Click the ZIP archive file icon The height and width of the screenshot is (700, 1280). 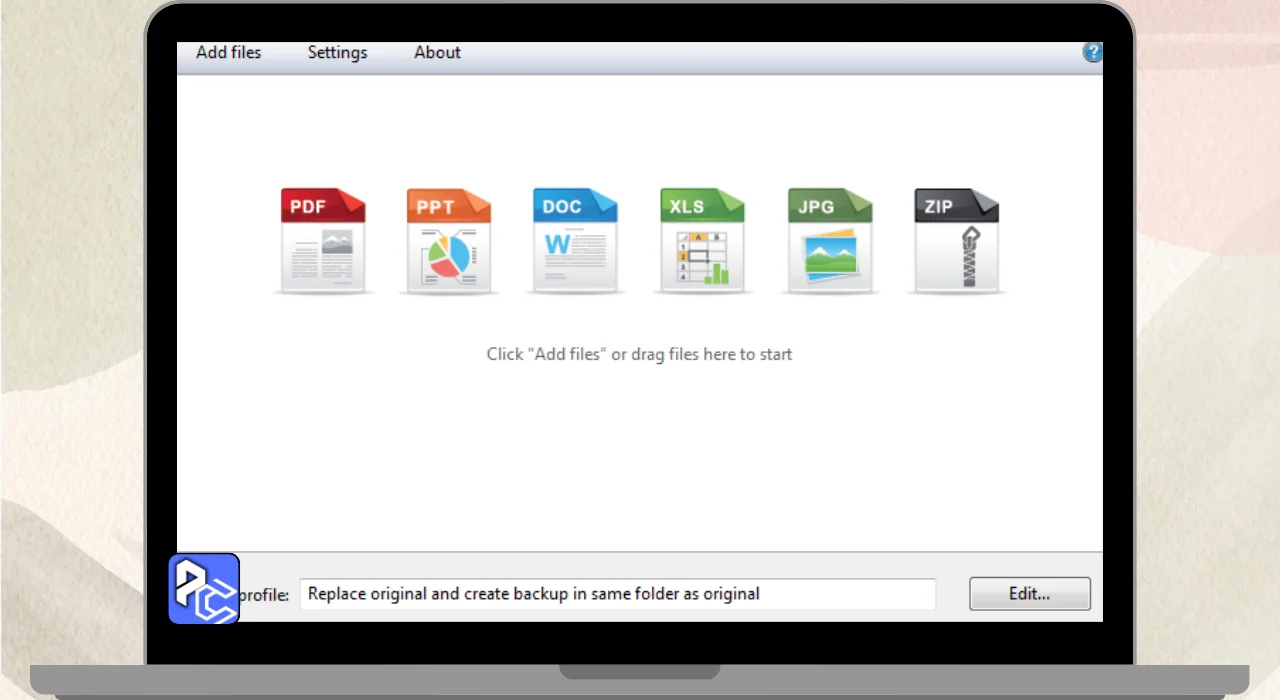[957, 240]
